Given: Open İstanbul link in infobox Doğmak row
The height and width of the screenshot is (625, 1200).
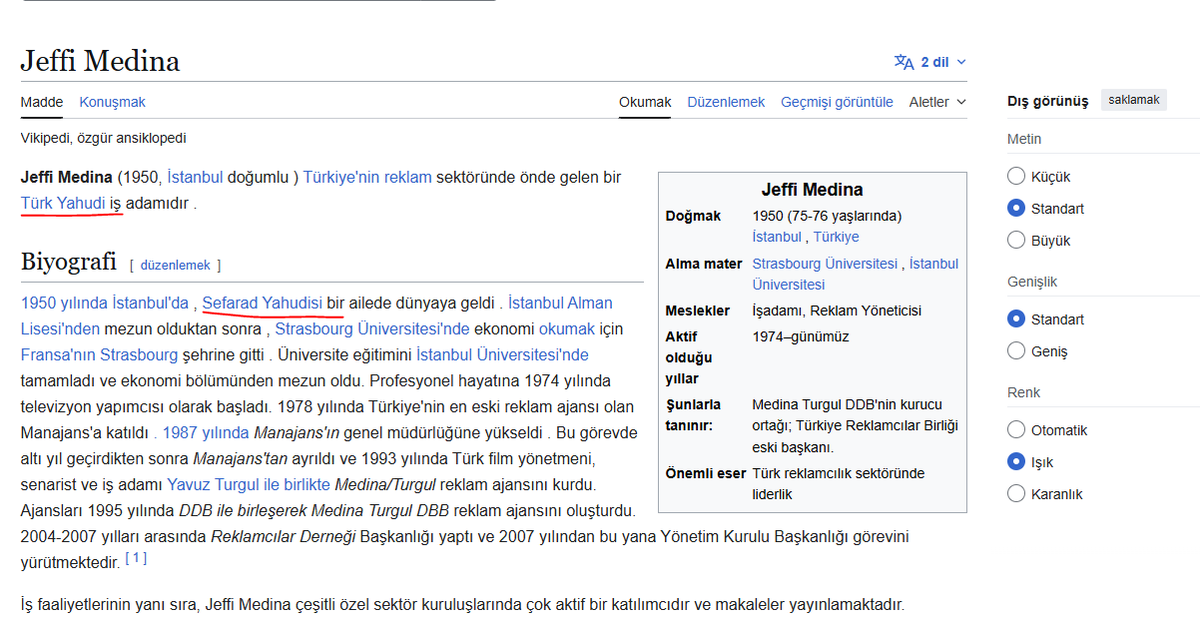Looking at the screenshot, I should [777, 237].
